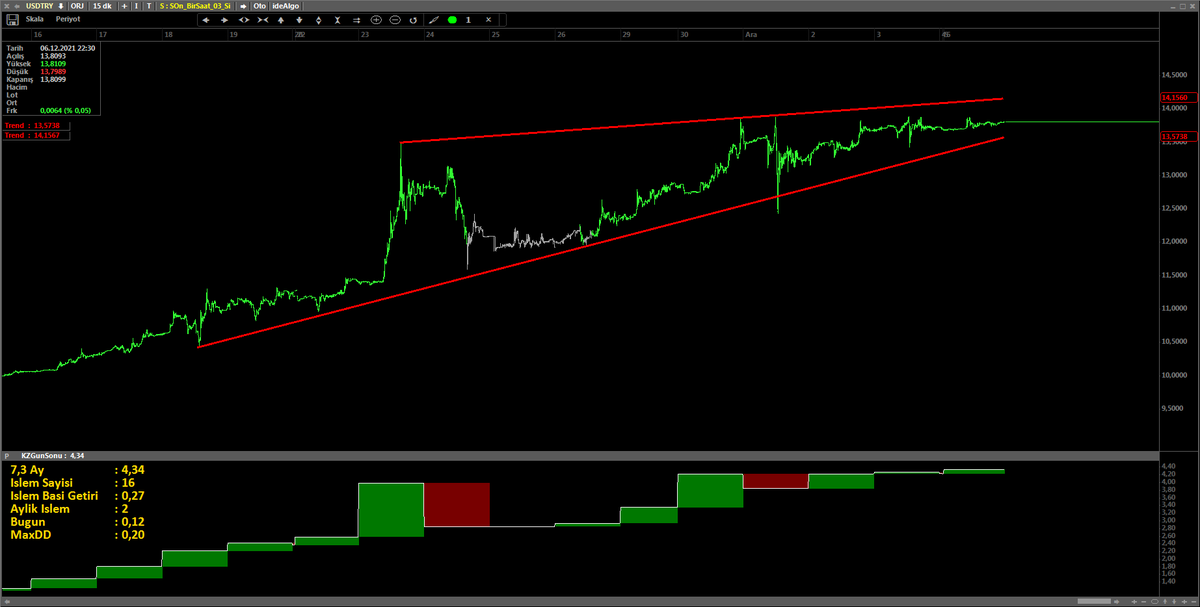Click the T button in top bar
This screenshot has width=1200, height=607.
149,6
